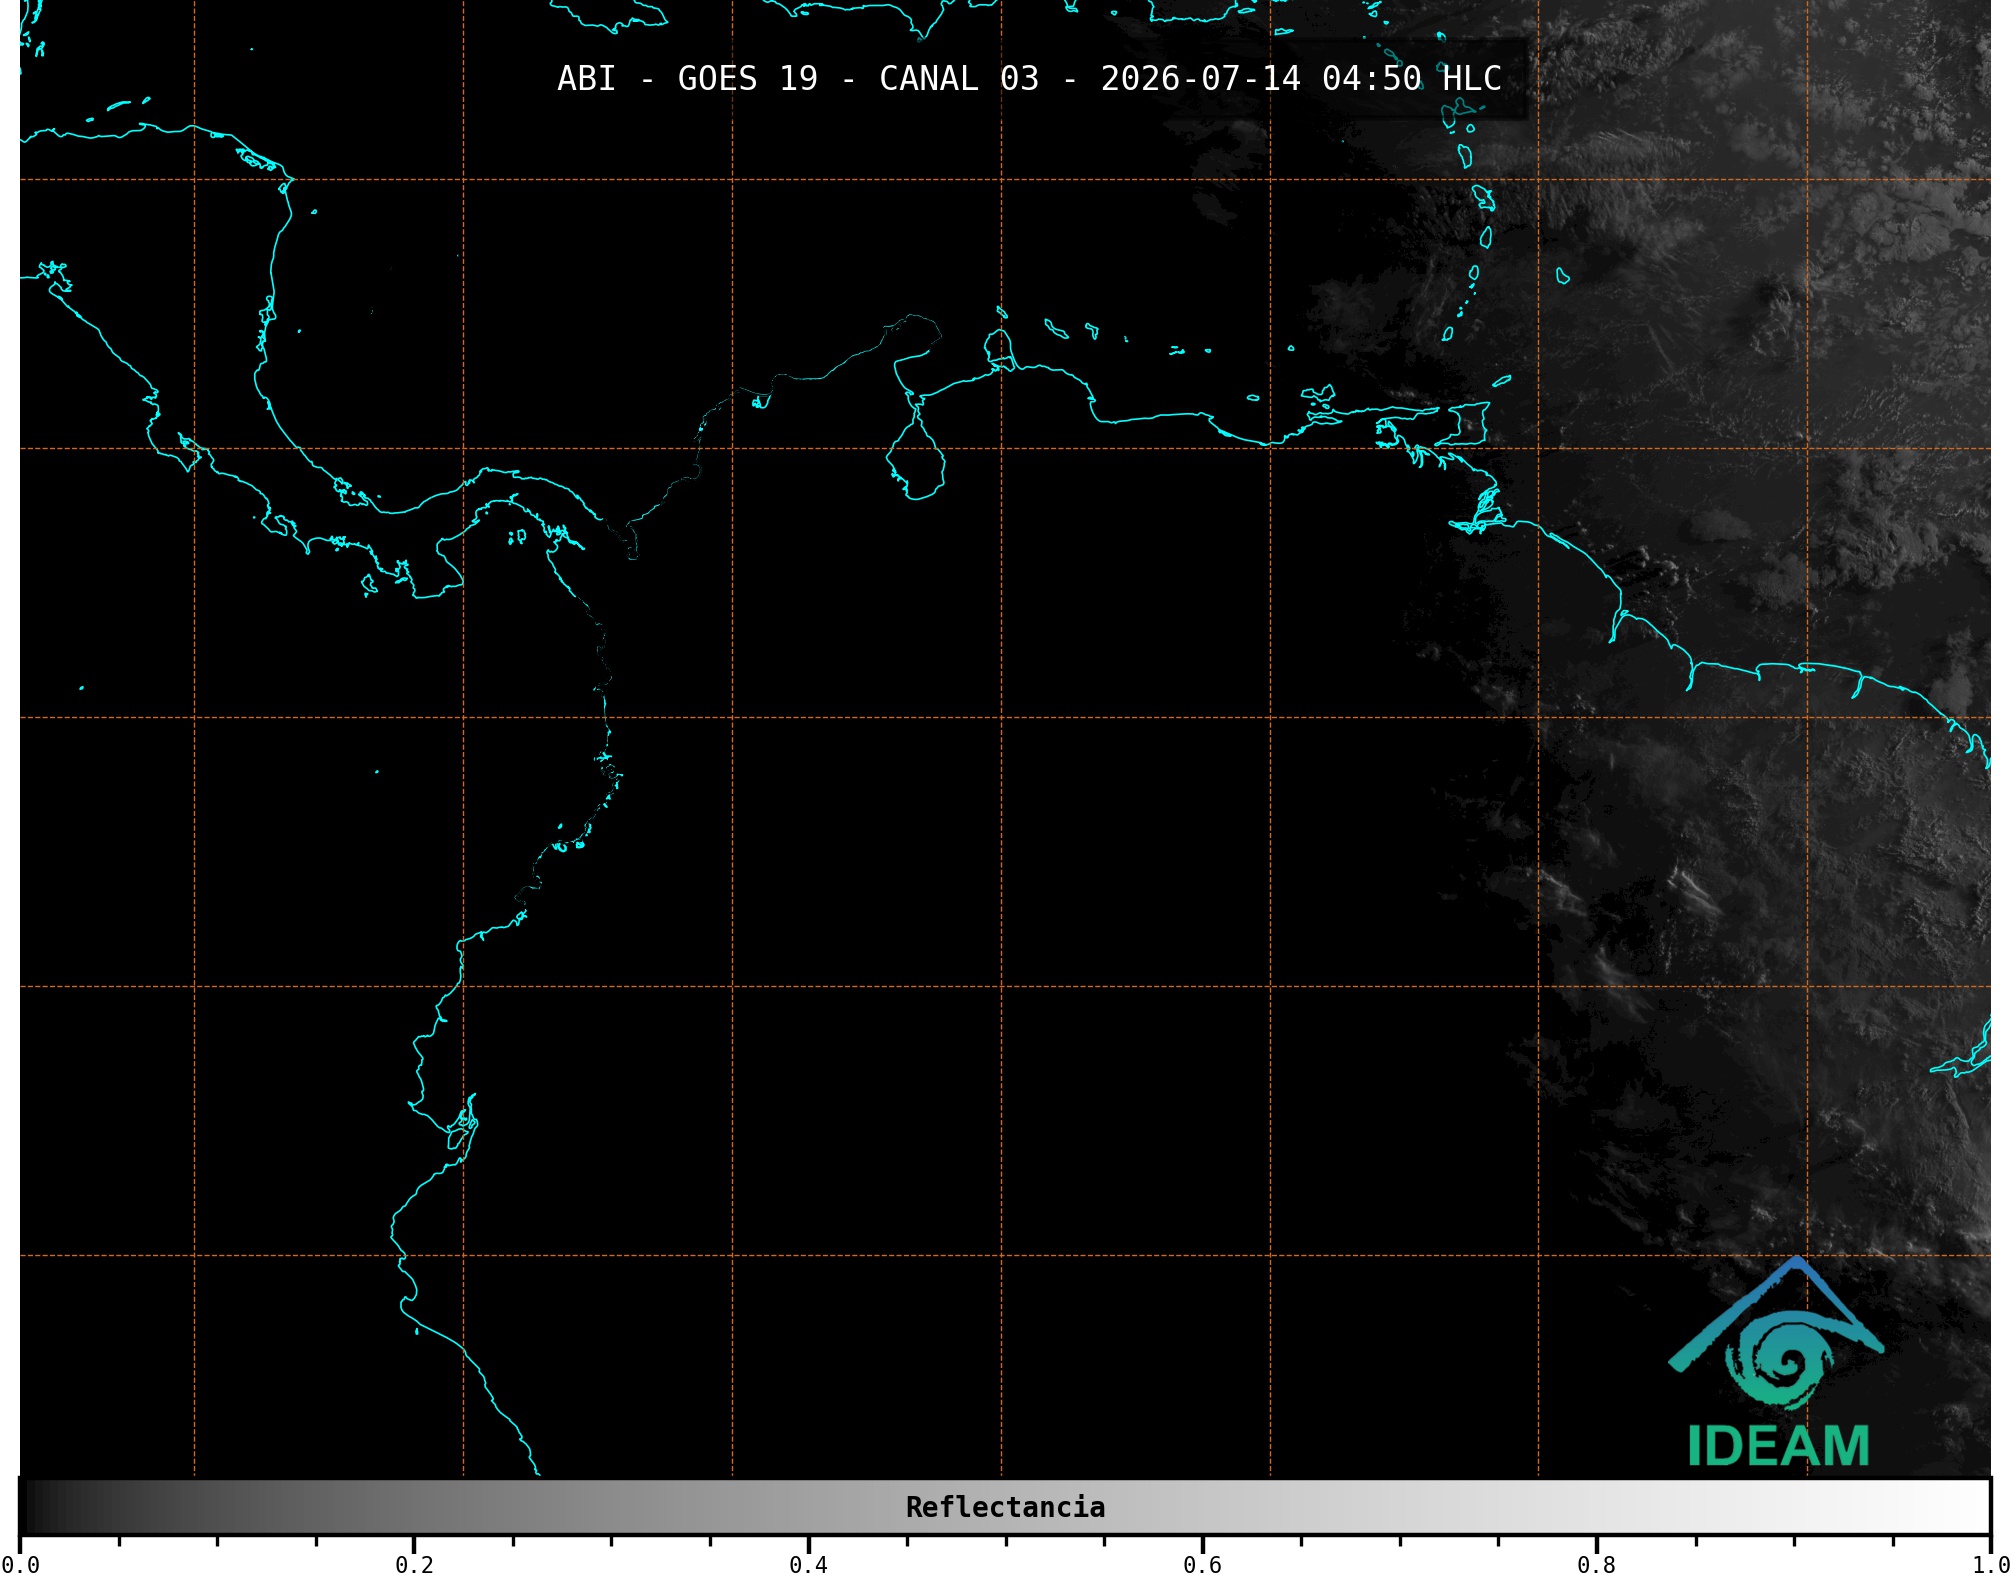This screenshot has width=2011, height=1577.
Task: Click the 0.2 colorbar tick label
Action: tap(414, 1565)
